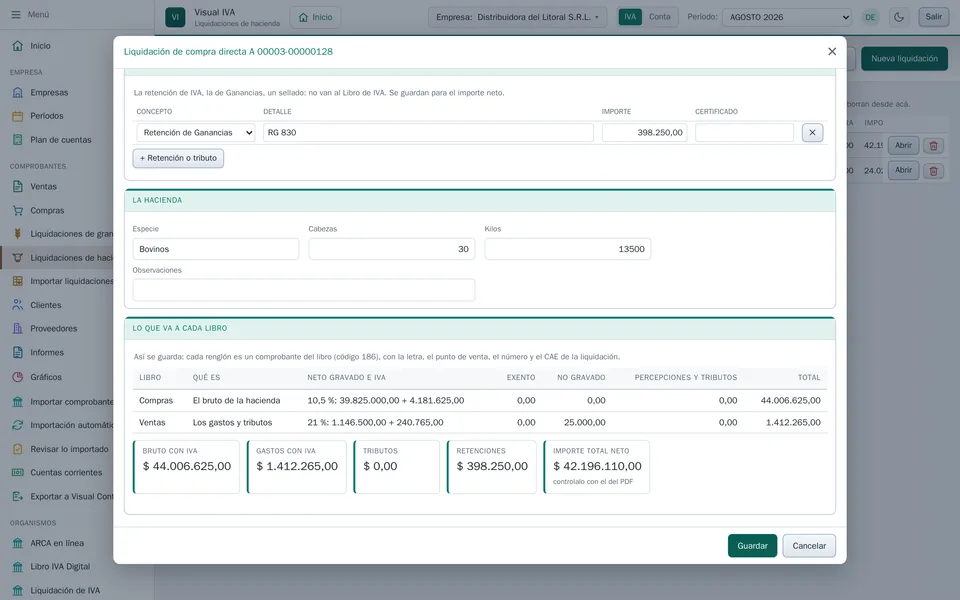Click the Compras total 44.006.625,00
This screenshot has height=600, width=960.
click(790, 400)
